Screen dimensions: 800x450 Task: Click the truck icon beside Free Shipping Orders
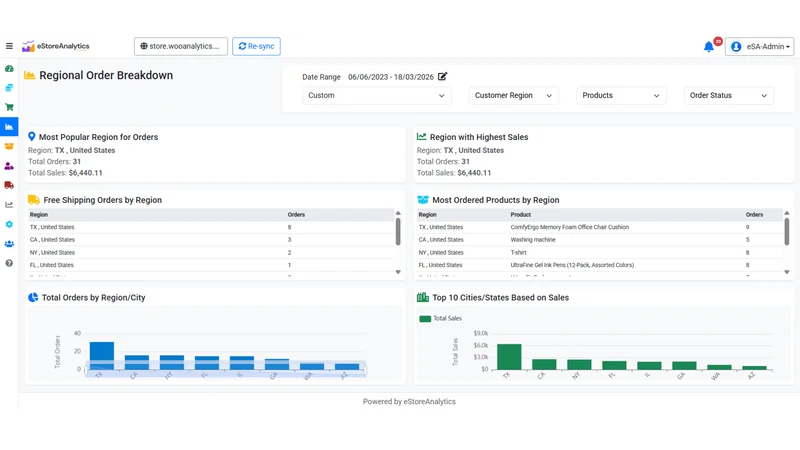(x=34, y=199)
